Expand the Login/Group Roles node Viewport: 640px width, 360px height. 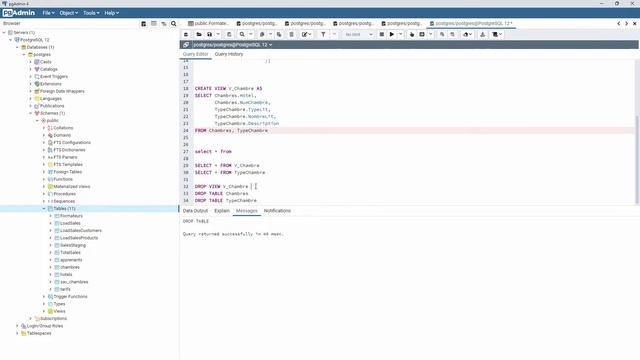point(17,326)
